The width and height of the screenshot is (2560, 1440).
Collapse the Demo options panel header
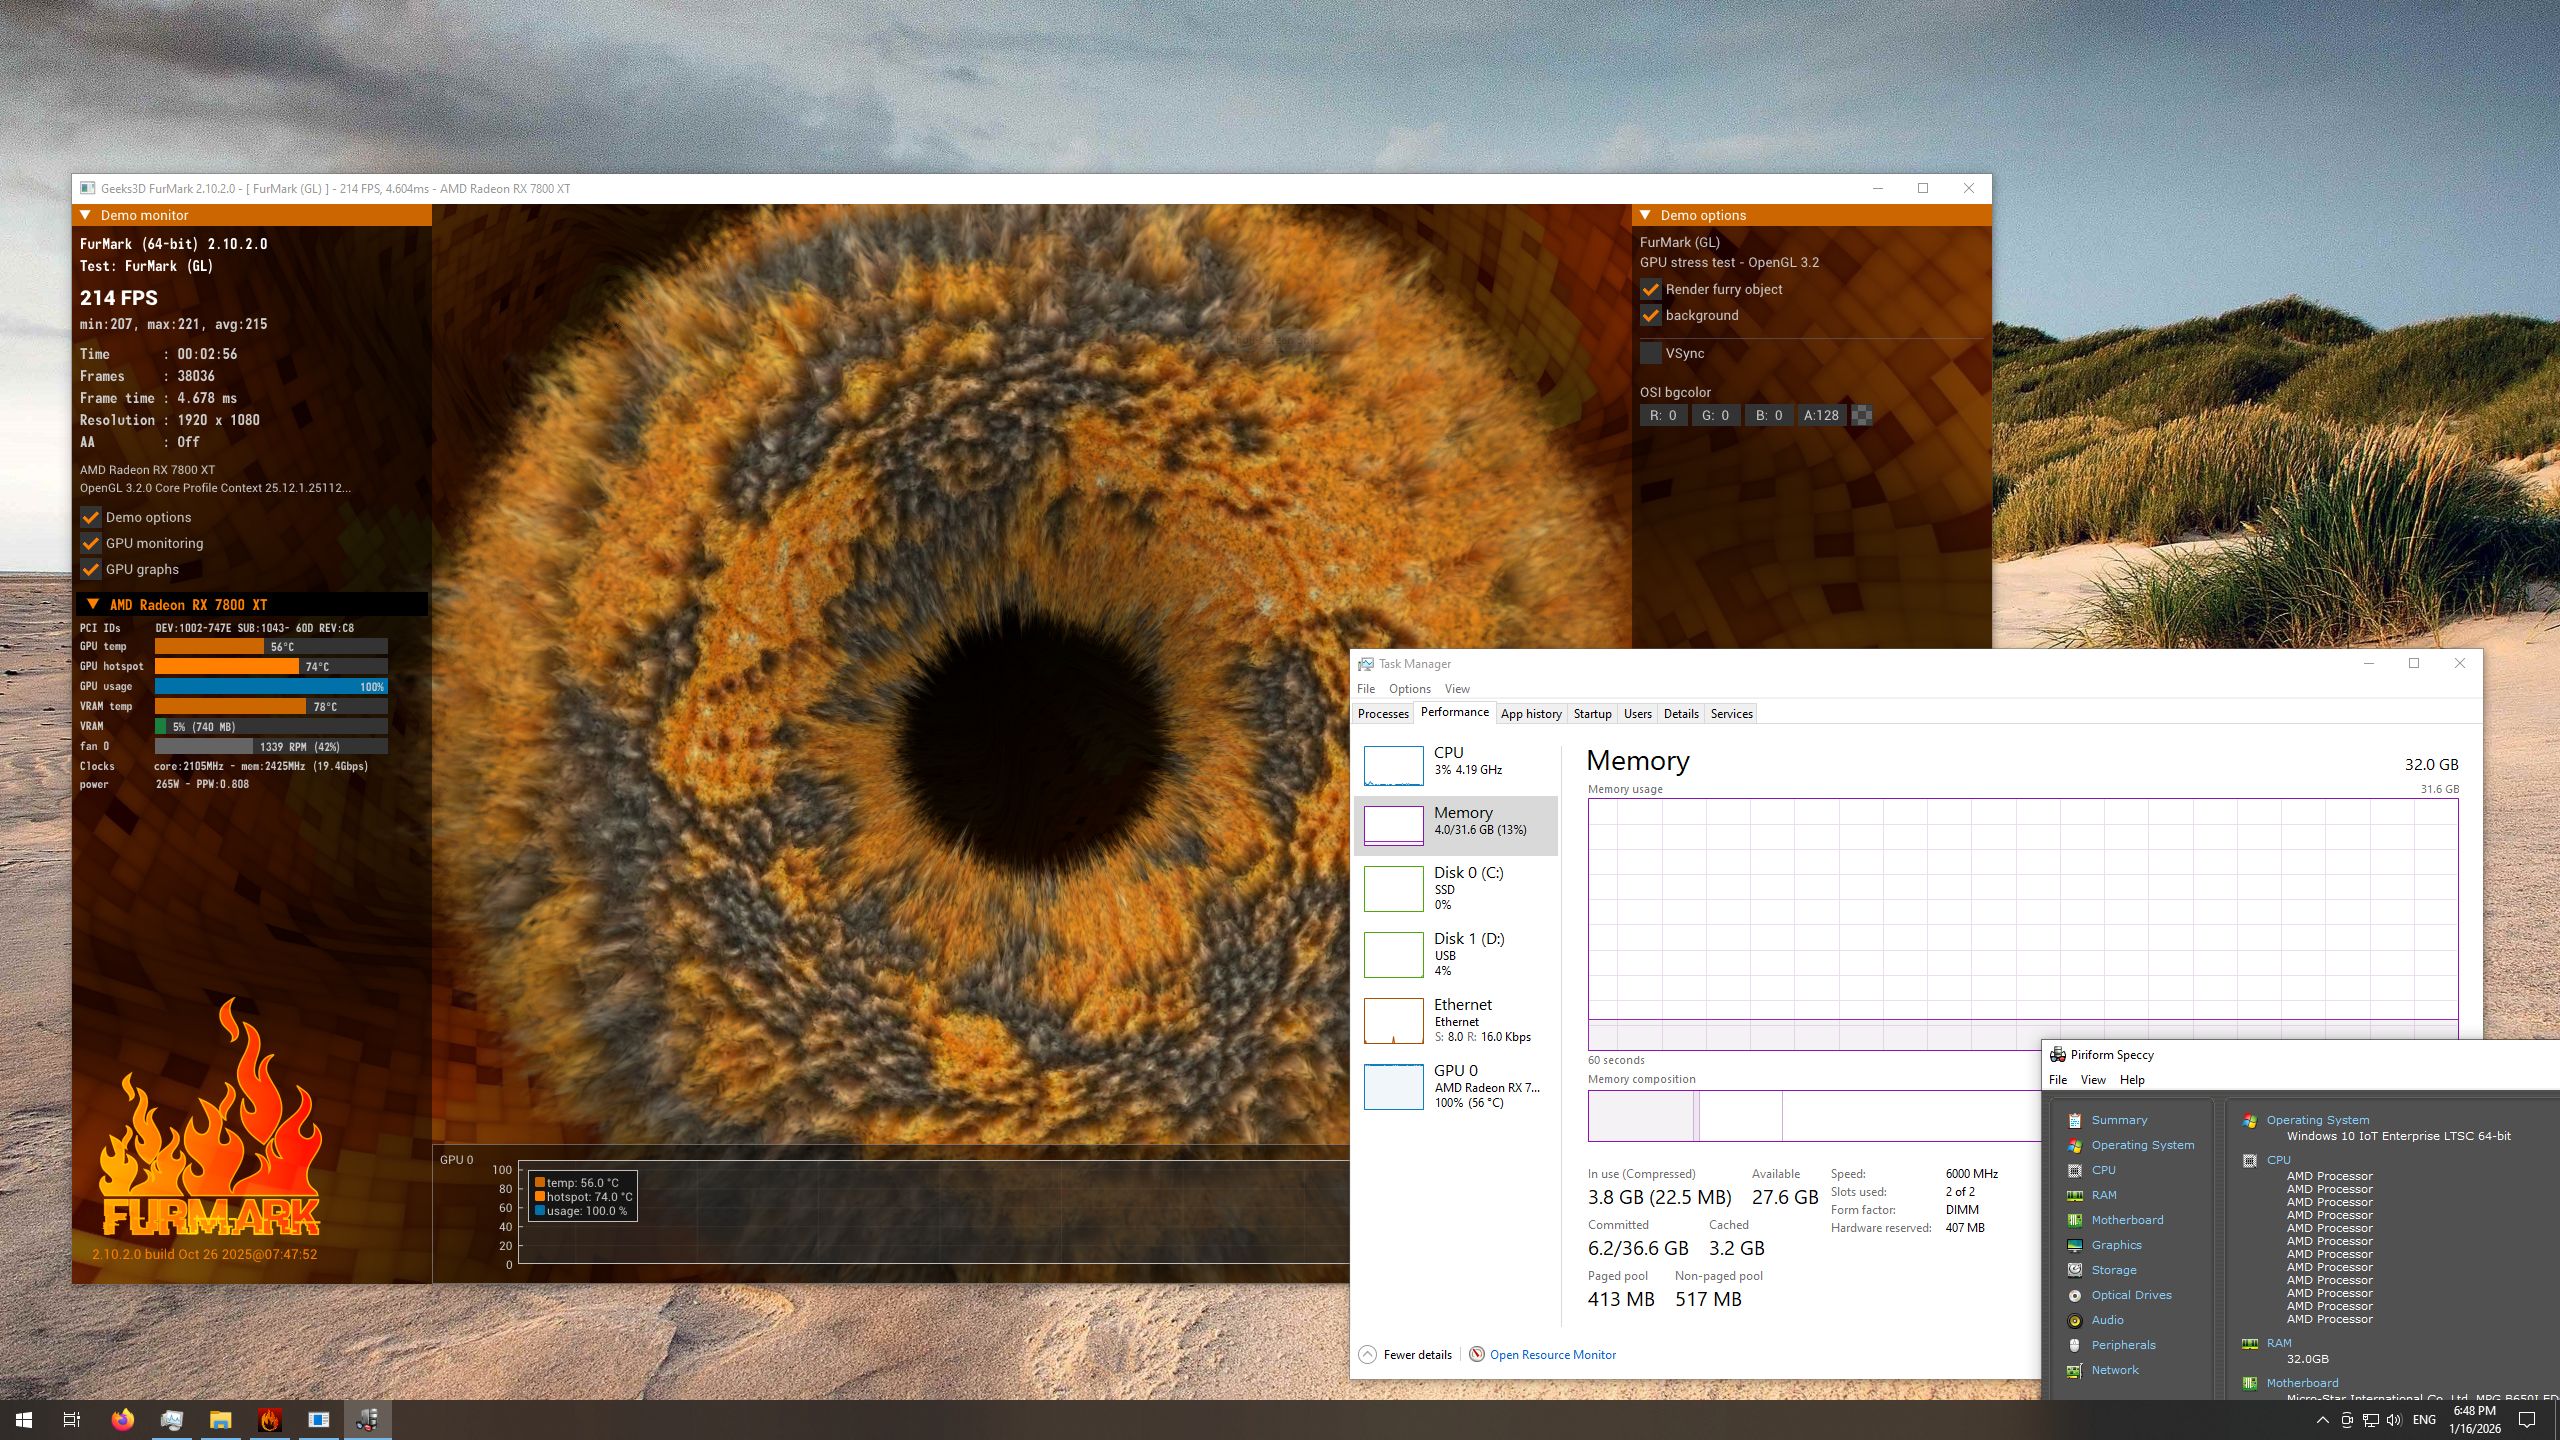pos(1646,215)
